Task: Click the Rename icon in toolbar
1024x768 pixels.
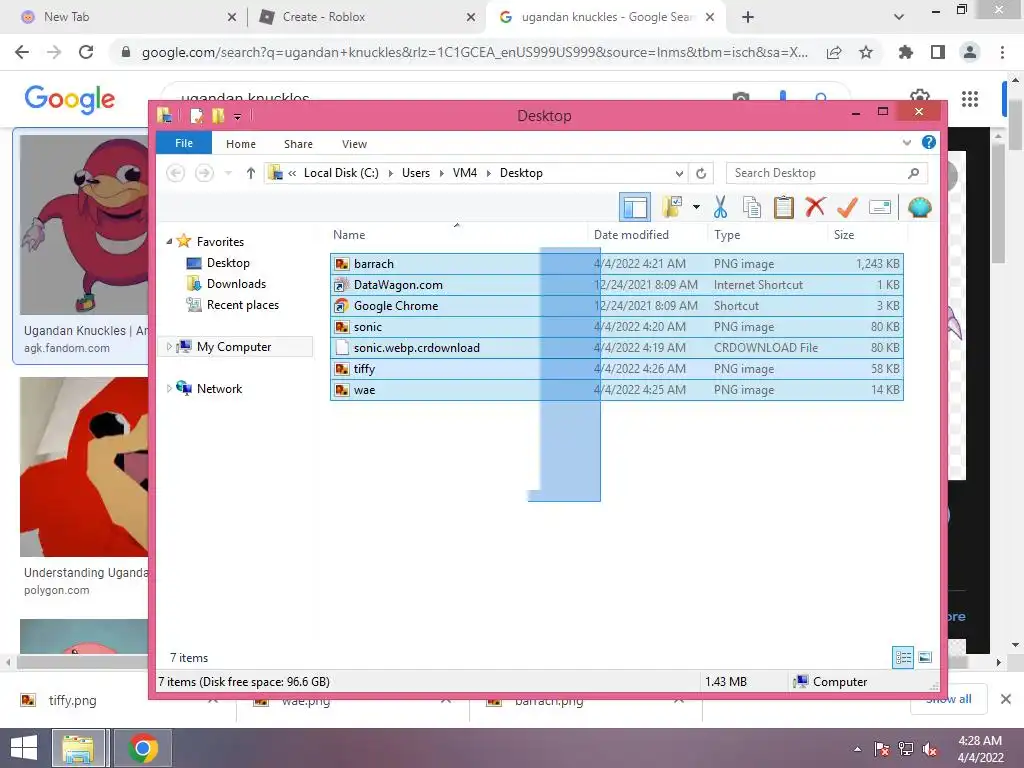Action: click(880, 208)
